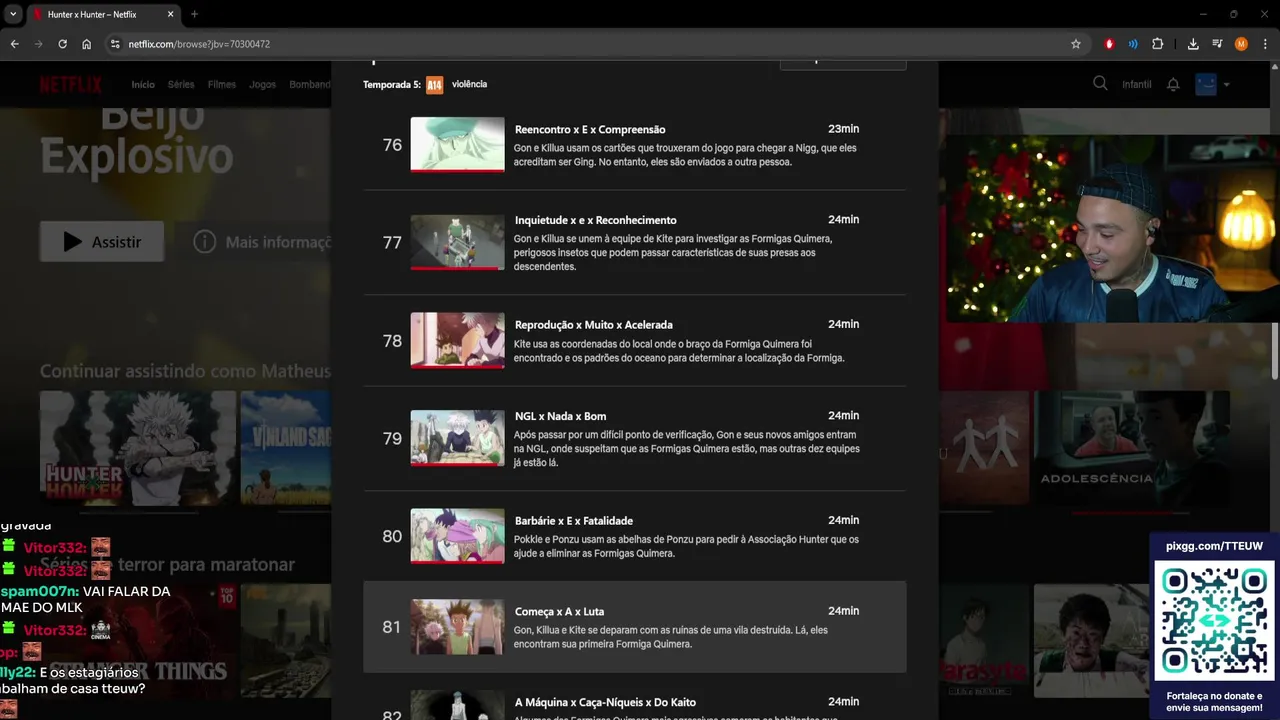1280x720 pixels.
Task: Open the Séries section
Action: (x=181, y=85)
